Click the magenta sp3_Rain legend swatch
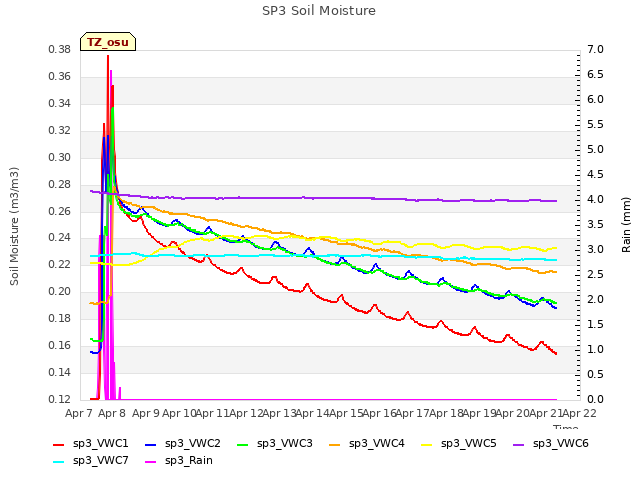Screen dimensions: 640x480 (x=151, y=462)
